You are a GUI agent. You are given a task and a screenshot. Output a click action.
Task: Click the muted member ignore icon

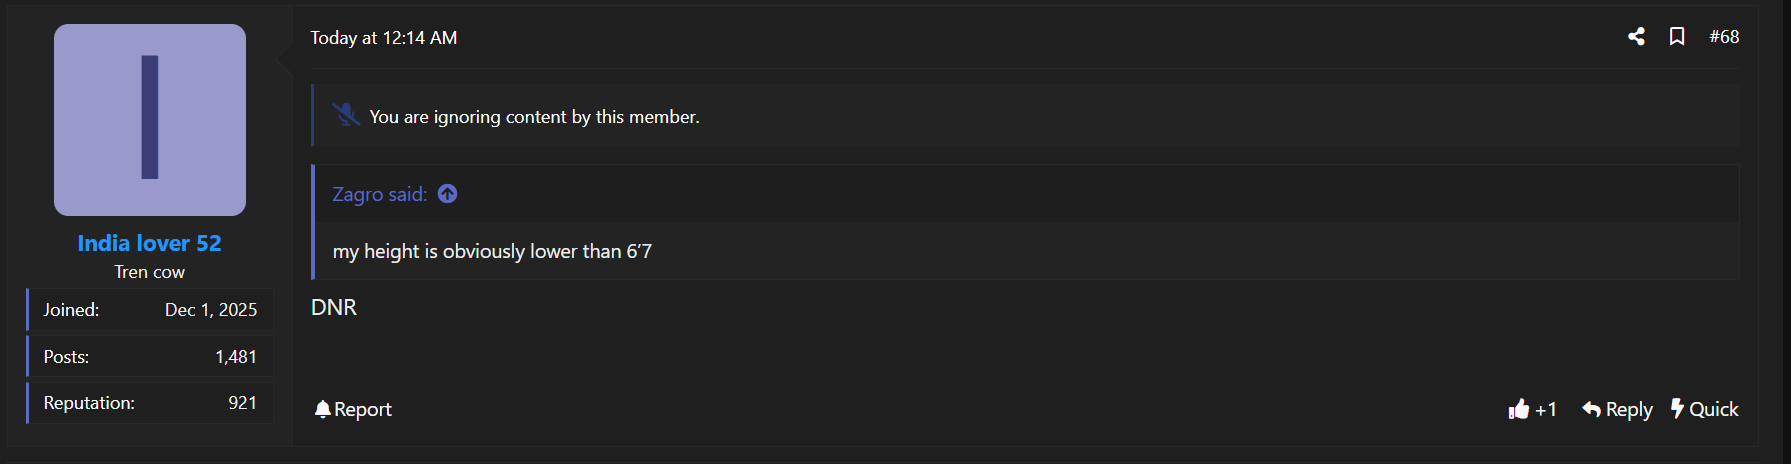tap(346, 115)
